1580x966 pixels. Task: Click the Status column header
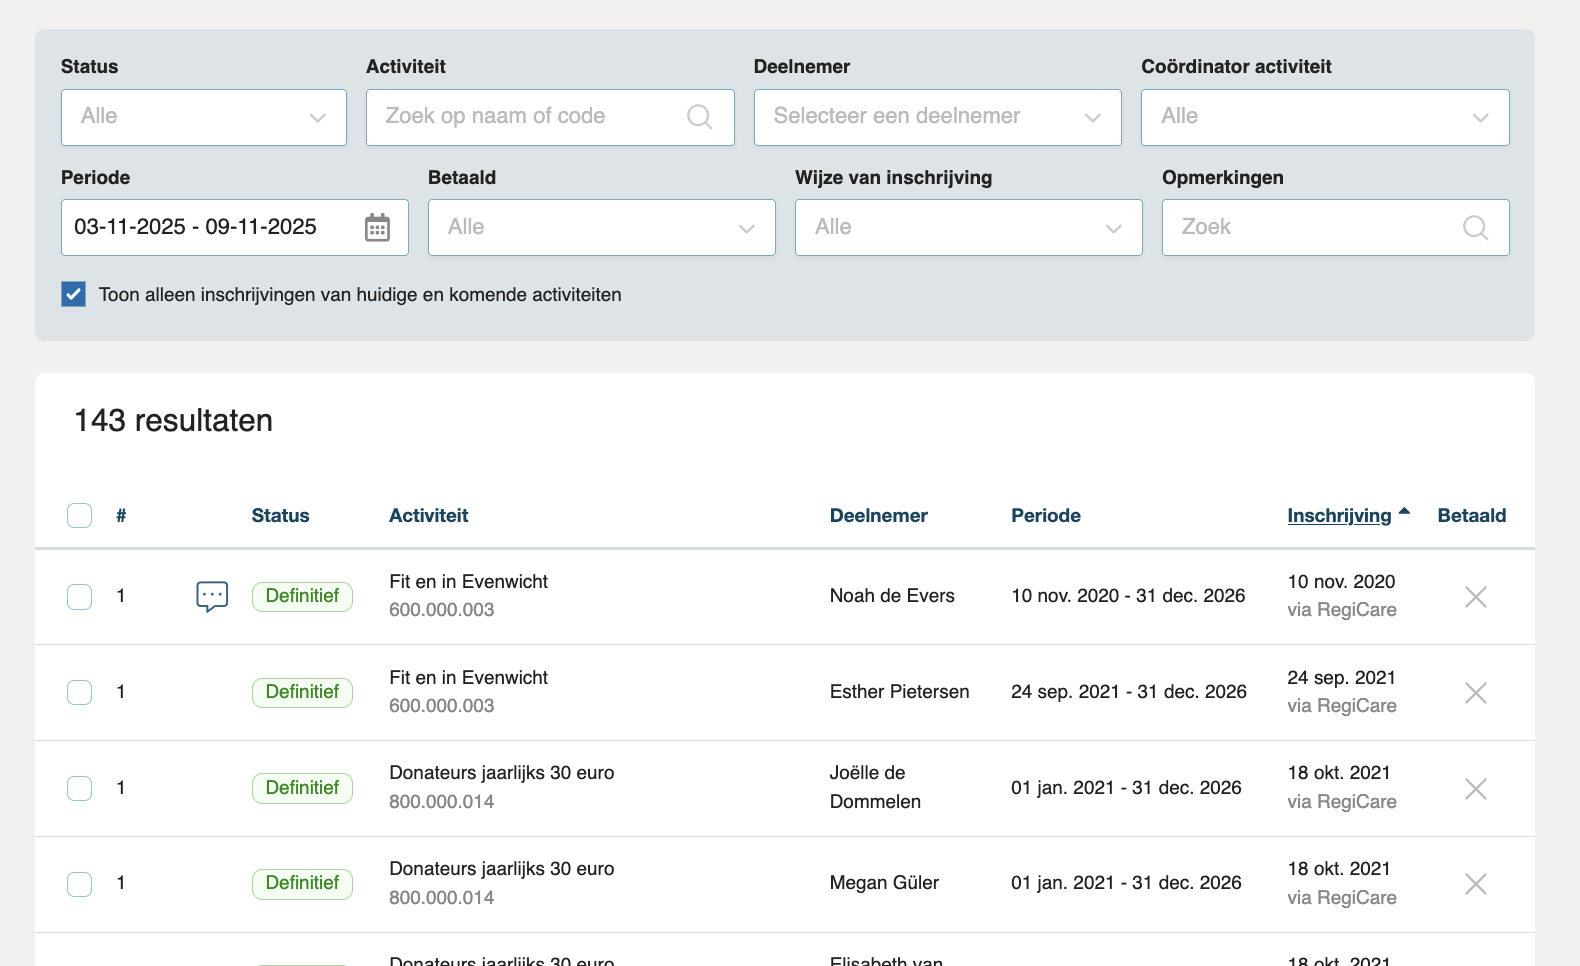pos(280,516)
